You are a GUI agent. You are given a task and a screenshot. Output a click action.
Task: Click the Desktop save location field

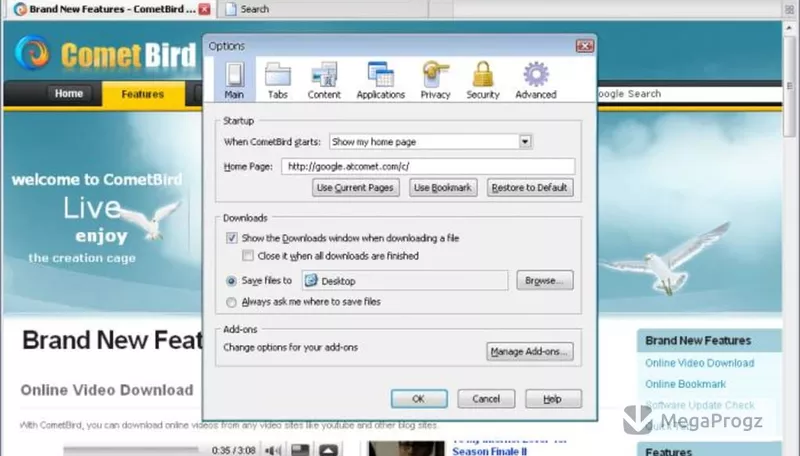click(405, 281)
